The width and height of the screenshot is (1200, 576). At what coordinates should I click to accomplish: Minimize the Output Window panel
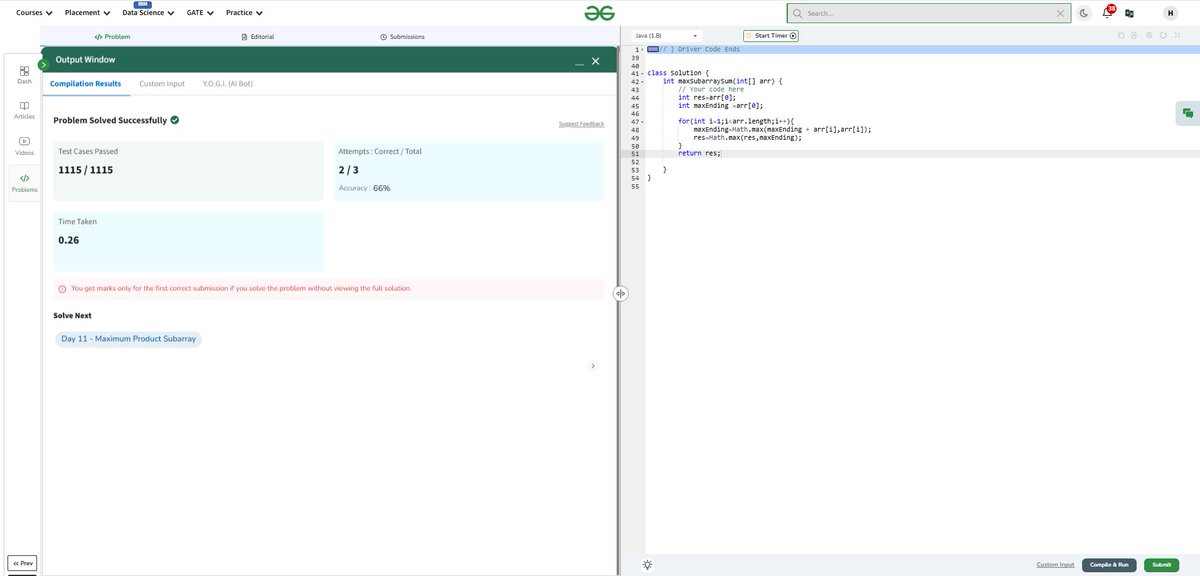point(579,63)
